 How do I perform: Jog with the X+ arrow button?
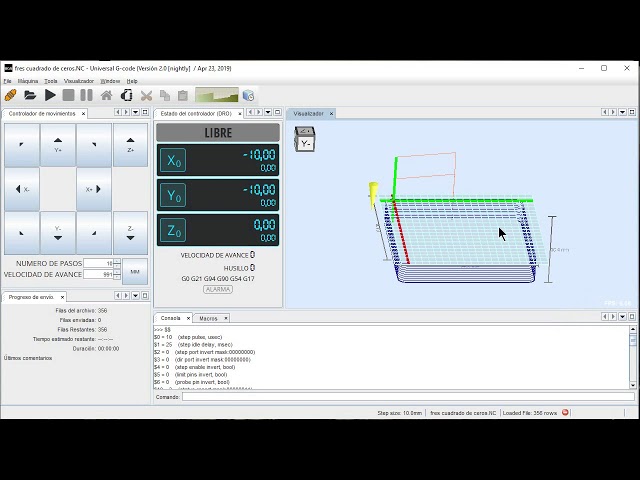[94, 189]
